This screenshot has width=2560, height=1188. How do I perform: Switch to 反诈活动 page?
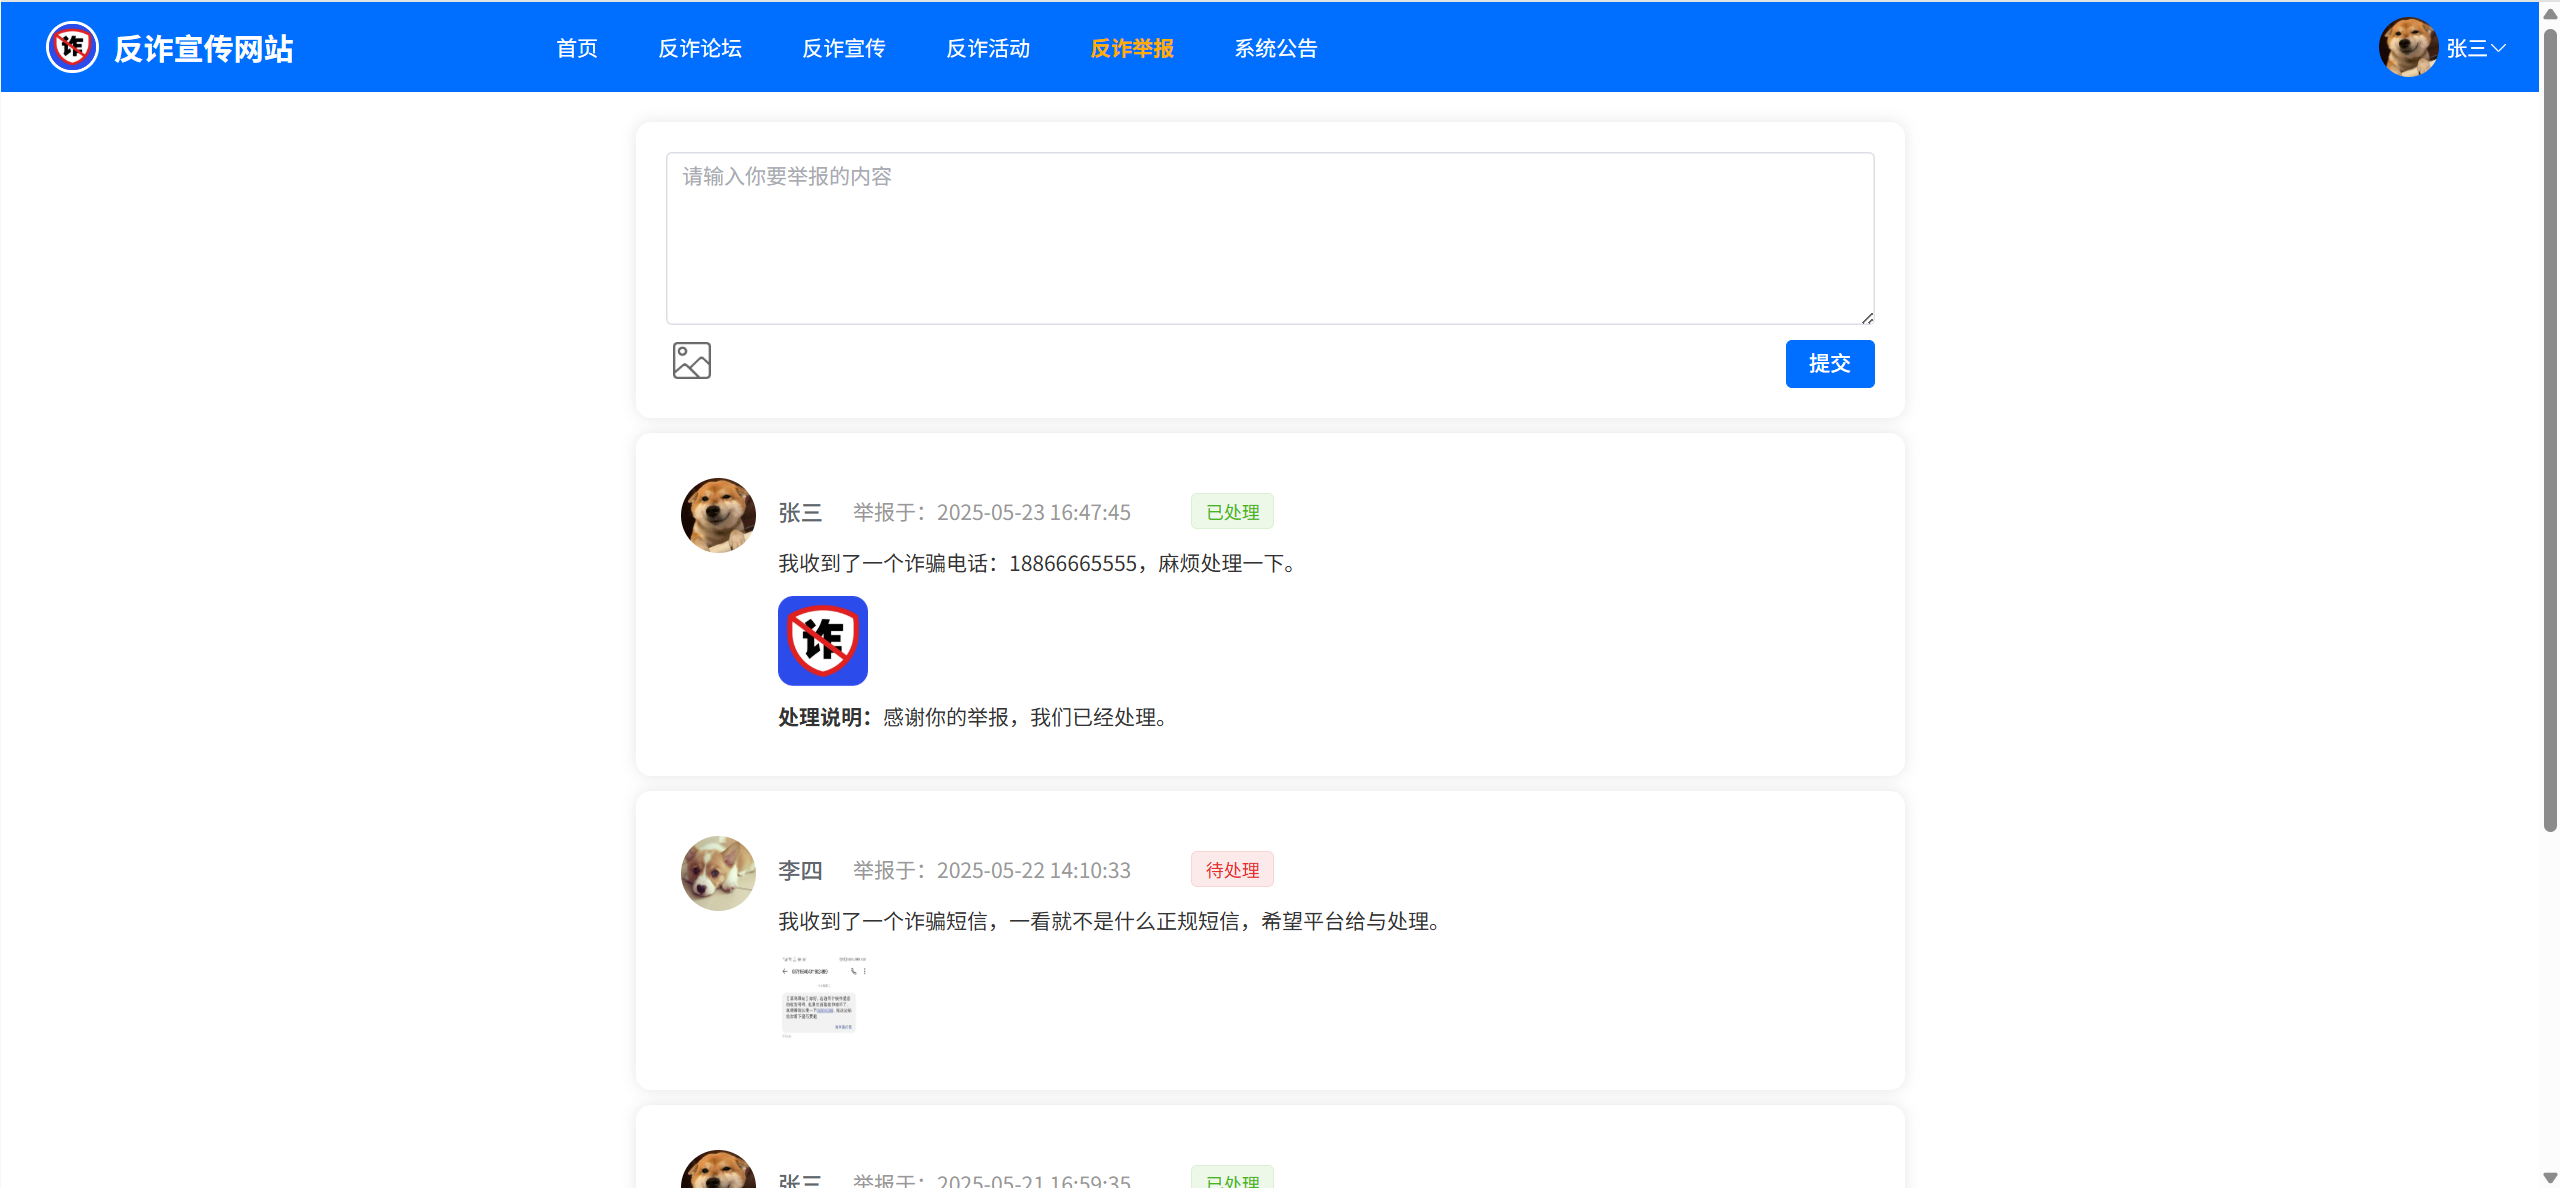click(988, 48)
